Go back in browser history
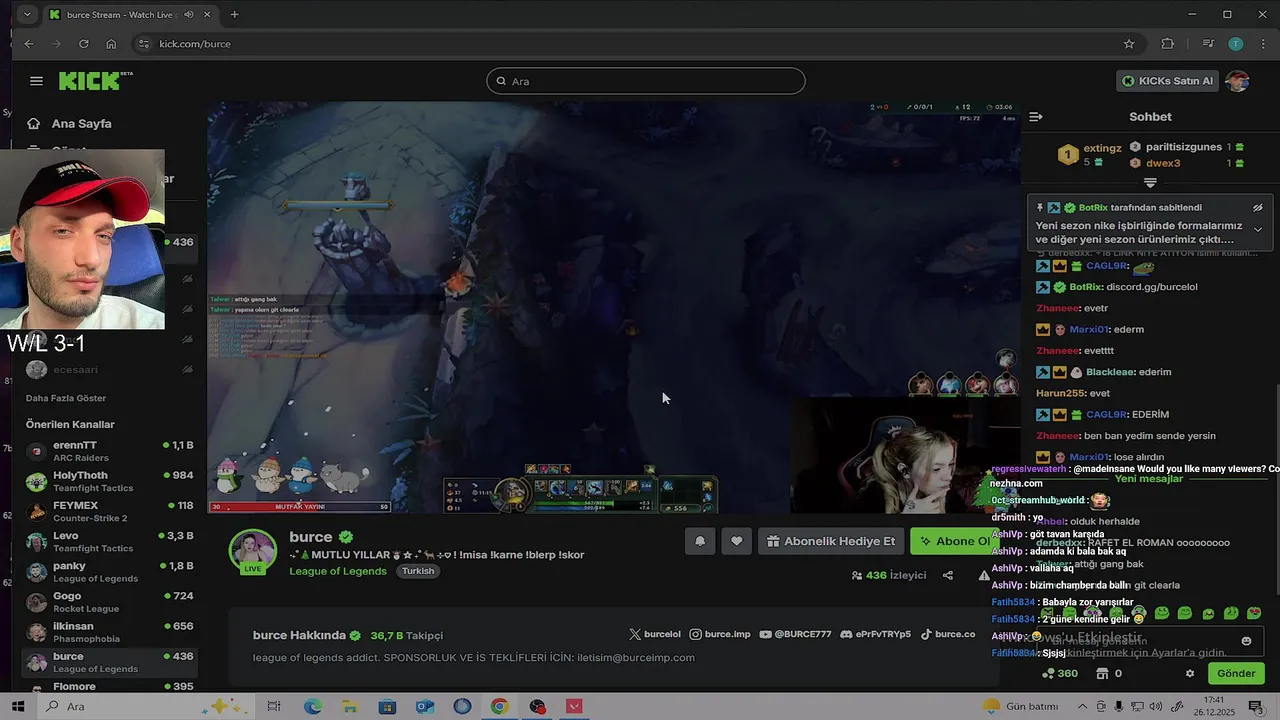This screenshot has width=1280, height=720. click(x=29, y=44)
